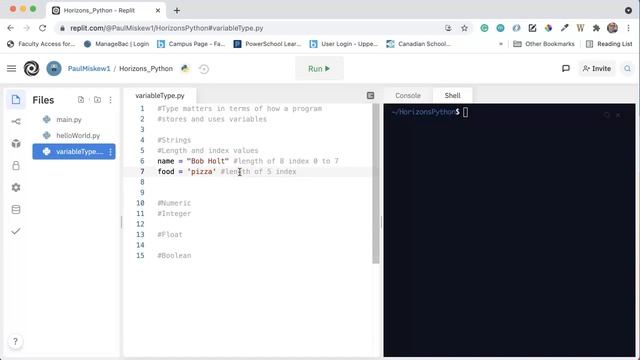Click the Horizons_Python repl name

click(146, 69)
